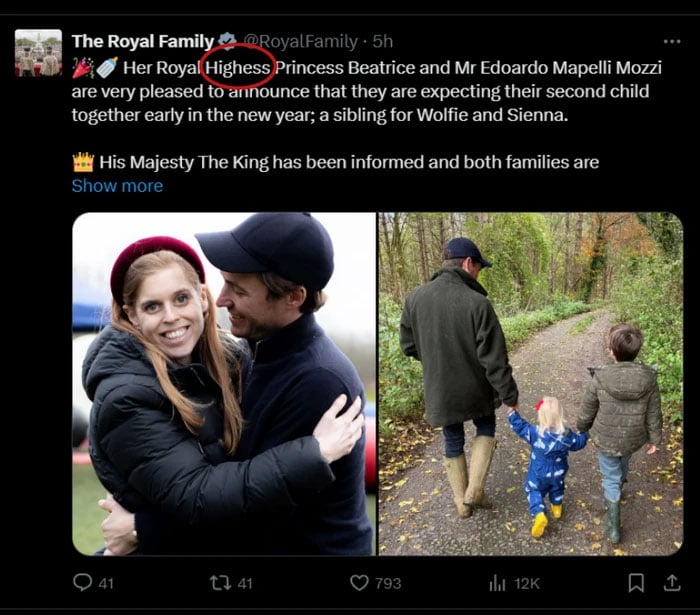Open the photo of the couple hugging
This screenshot has width=700, height=615.
coord(224,383)
